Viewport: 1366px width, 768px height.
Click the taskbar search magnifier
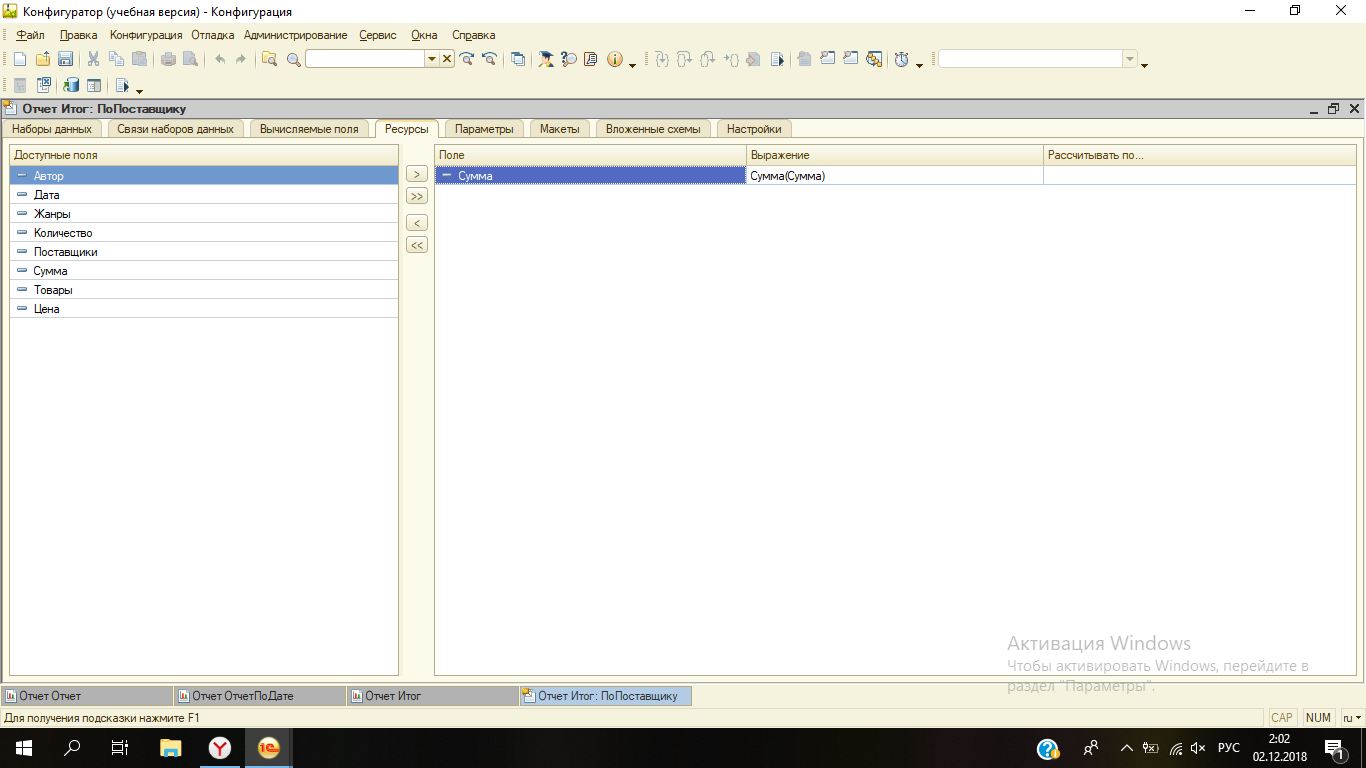pos(72,748)
